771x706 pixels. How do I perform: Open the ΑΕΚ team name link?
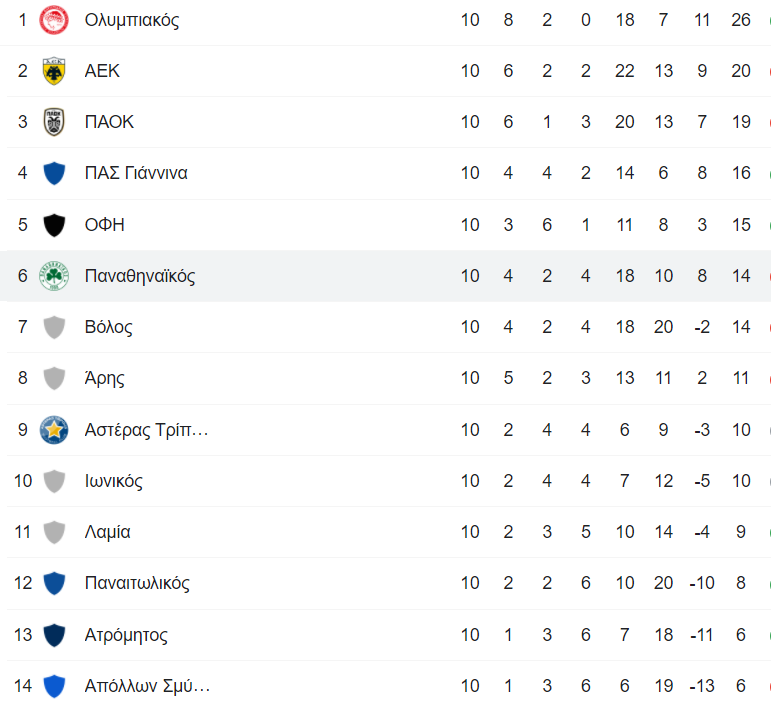pos(102,71)
